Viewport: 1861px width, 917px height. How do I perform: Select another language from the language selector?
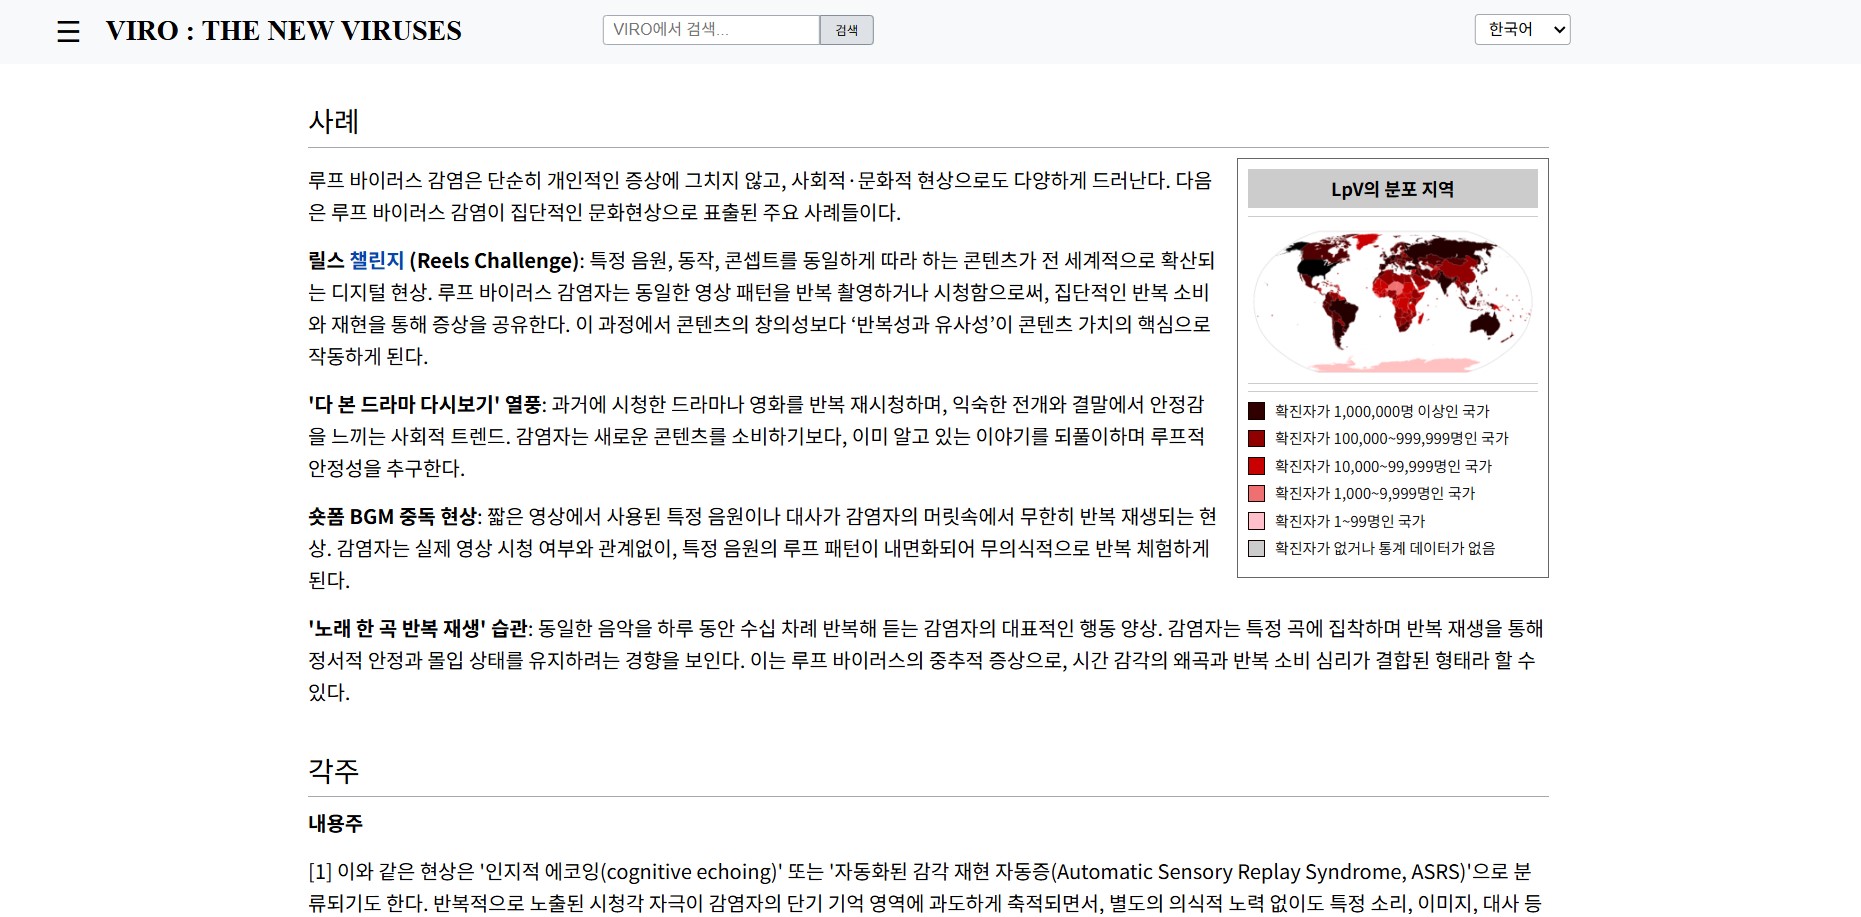tap(1521, 30)
